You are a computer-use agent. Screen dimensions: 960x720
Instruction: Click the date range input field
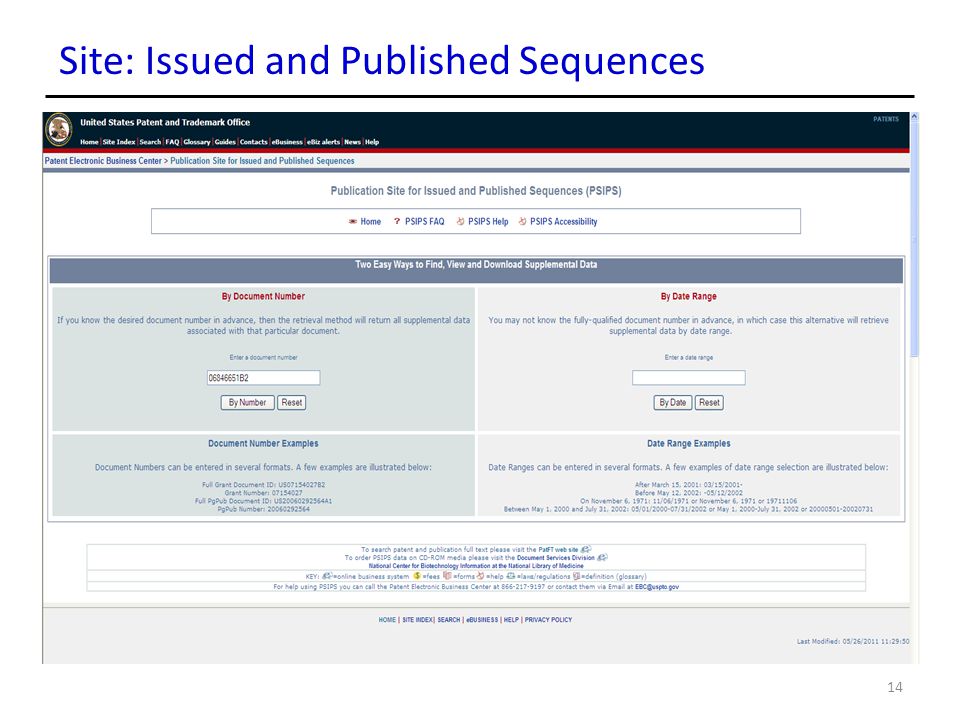click(x=689, y=378)
